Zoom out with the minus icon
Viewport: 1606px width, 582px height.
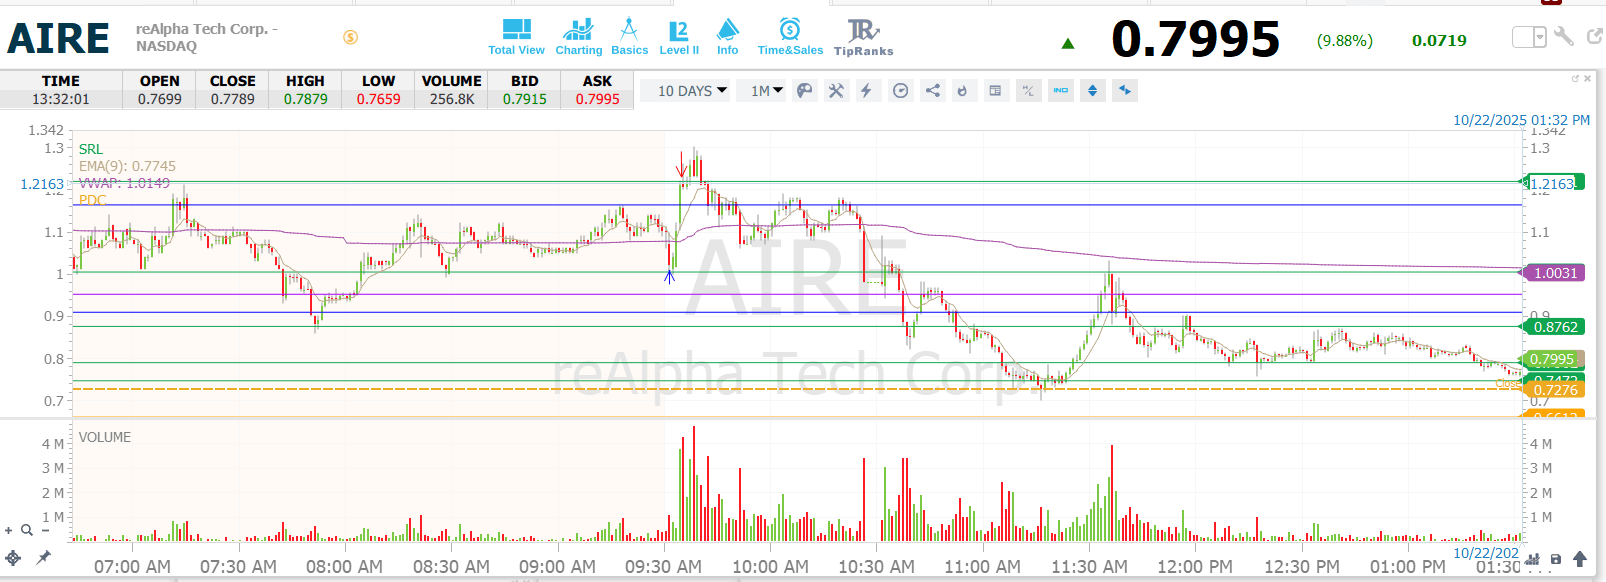(x=45, y=530)
